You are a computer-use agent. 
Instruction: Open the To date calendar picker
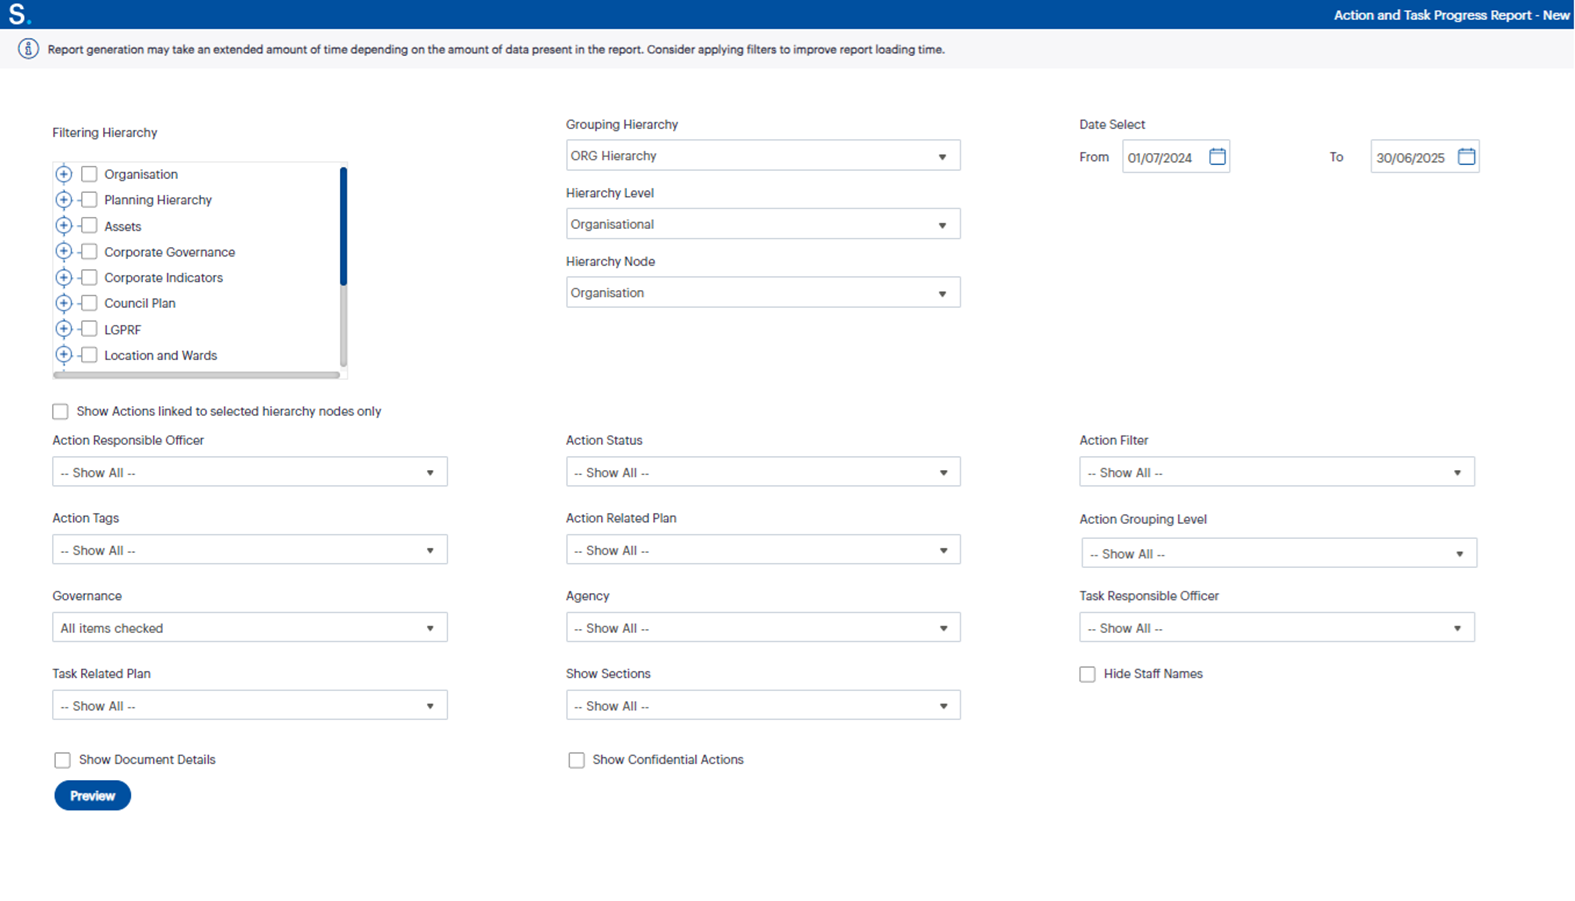pyautogui.click(x=1466, y=156)
